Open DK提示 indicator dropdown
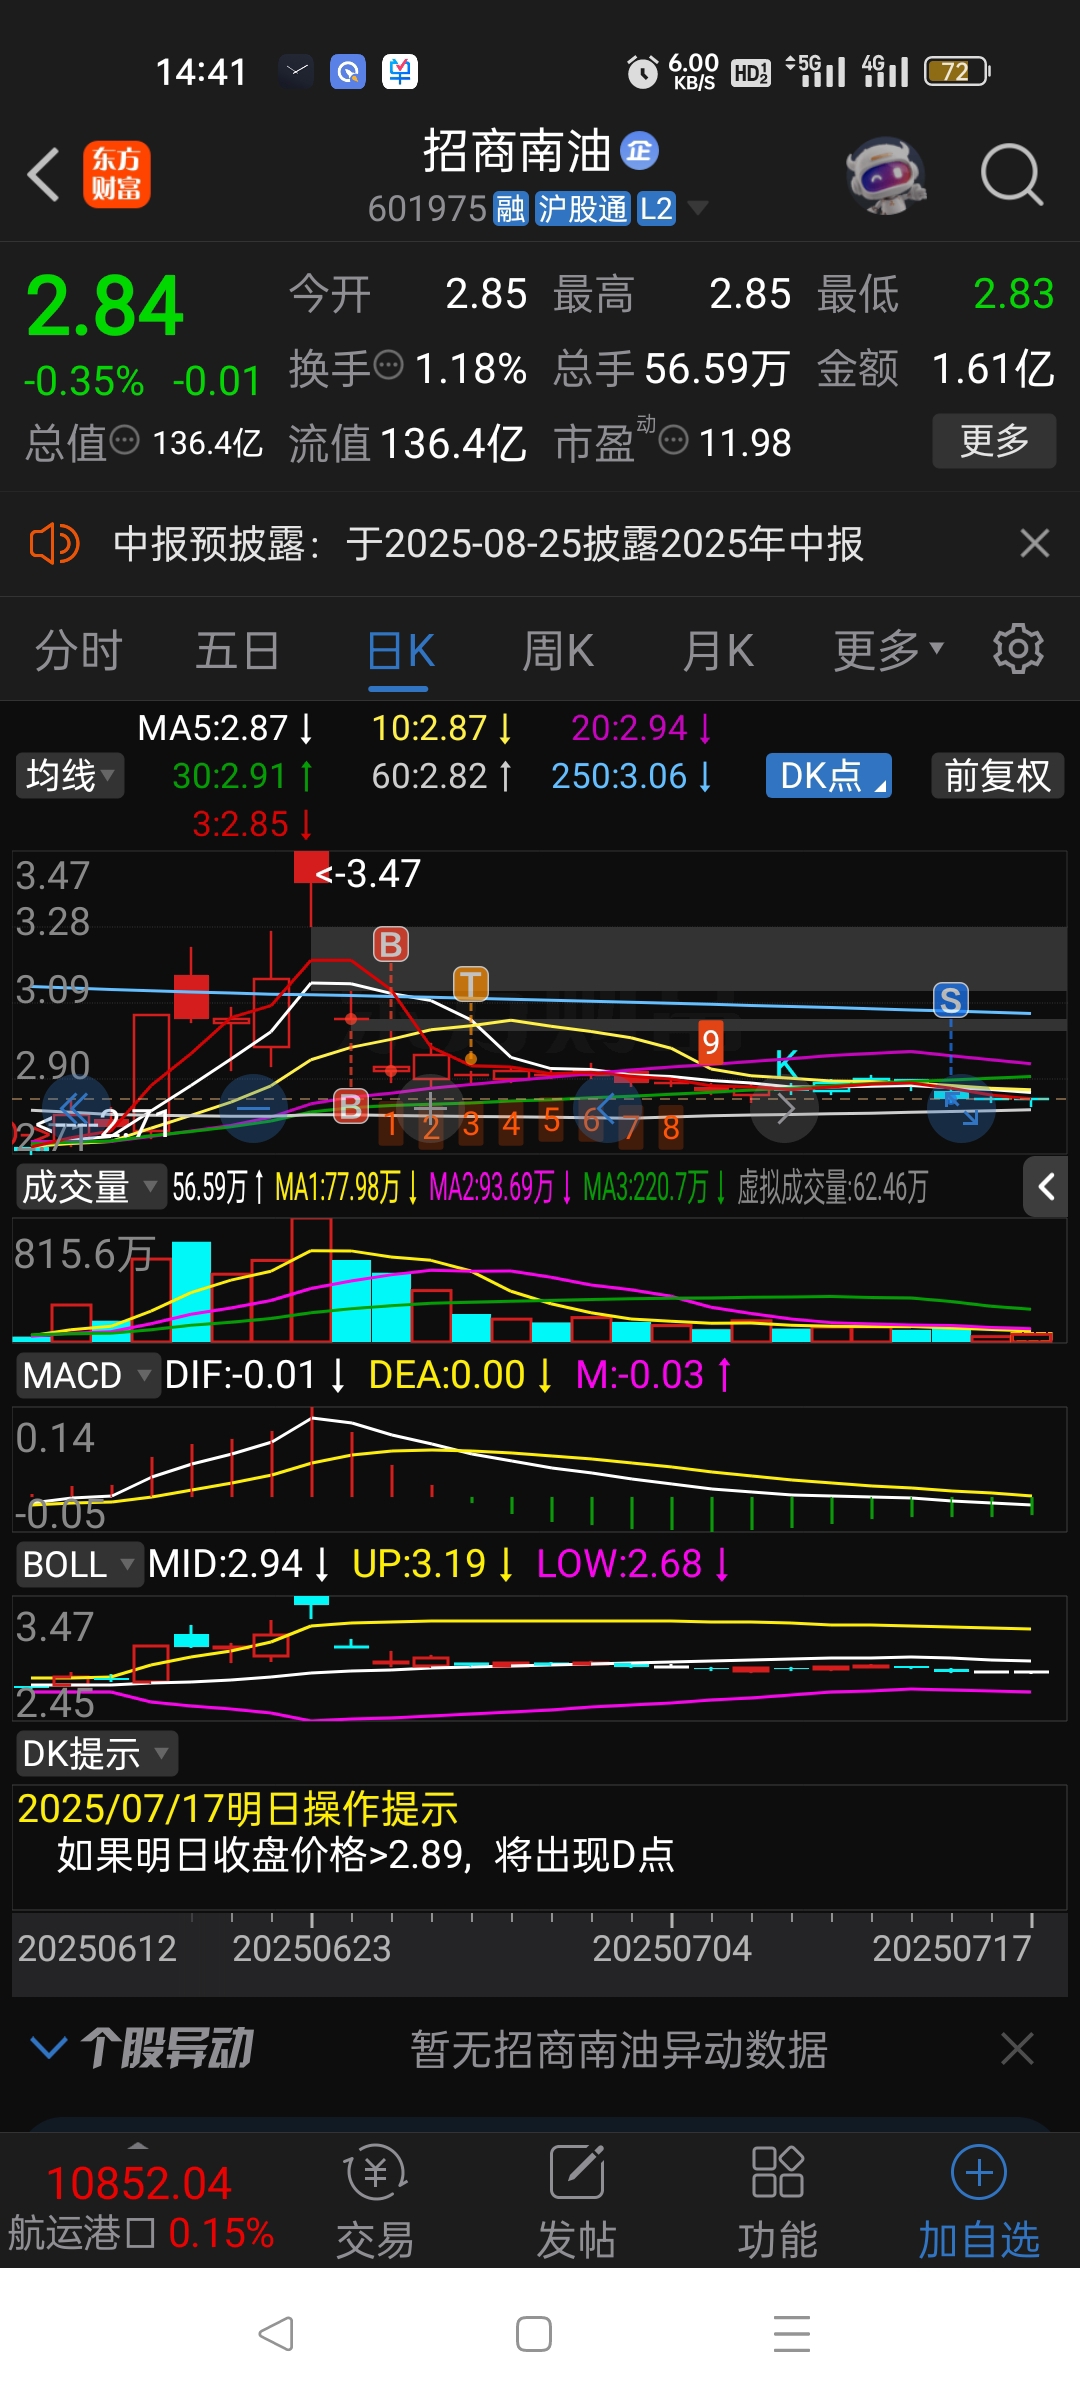This screenshot has height=2400, width=1080. coord(96,1753)
